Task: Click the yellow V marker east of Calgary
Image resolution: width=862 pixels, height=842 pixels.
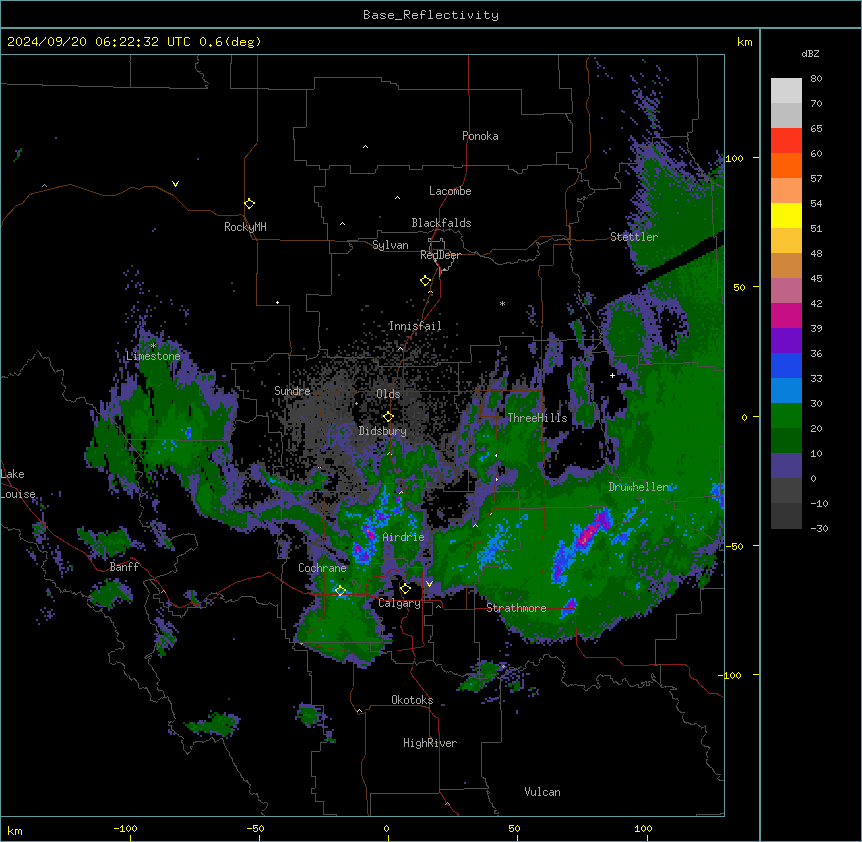Action: tap(429, 584)
